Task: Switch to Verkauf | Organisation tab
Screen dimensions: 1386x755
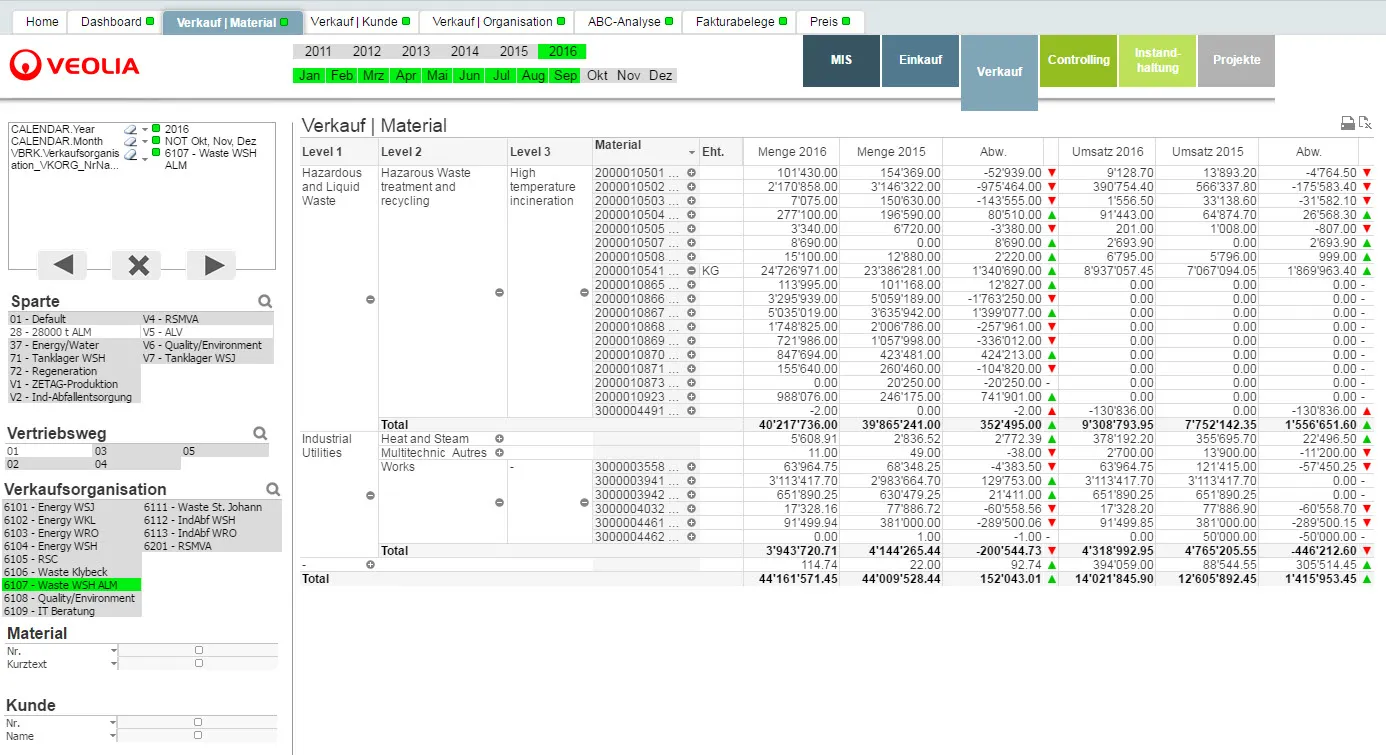Action: [497, 22]
